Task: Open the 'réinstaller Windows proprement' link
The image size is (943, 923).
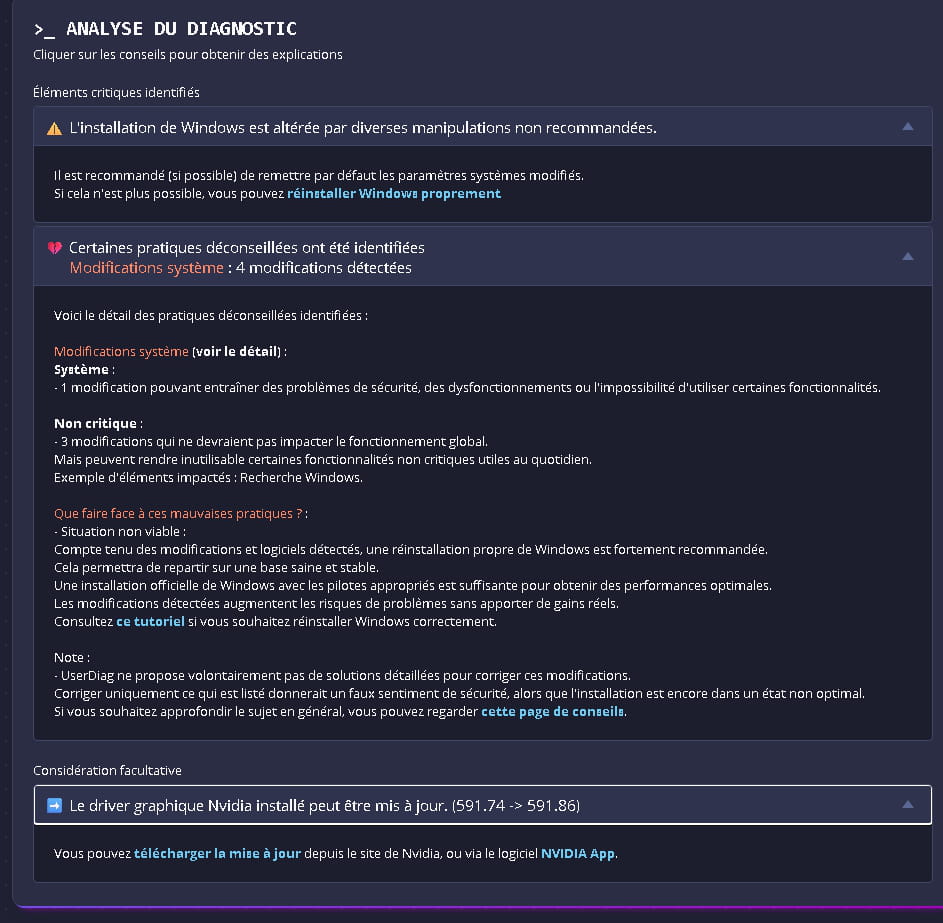Action: (x=393, y=193)
